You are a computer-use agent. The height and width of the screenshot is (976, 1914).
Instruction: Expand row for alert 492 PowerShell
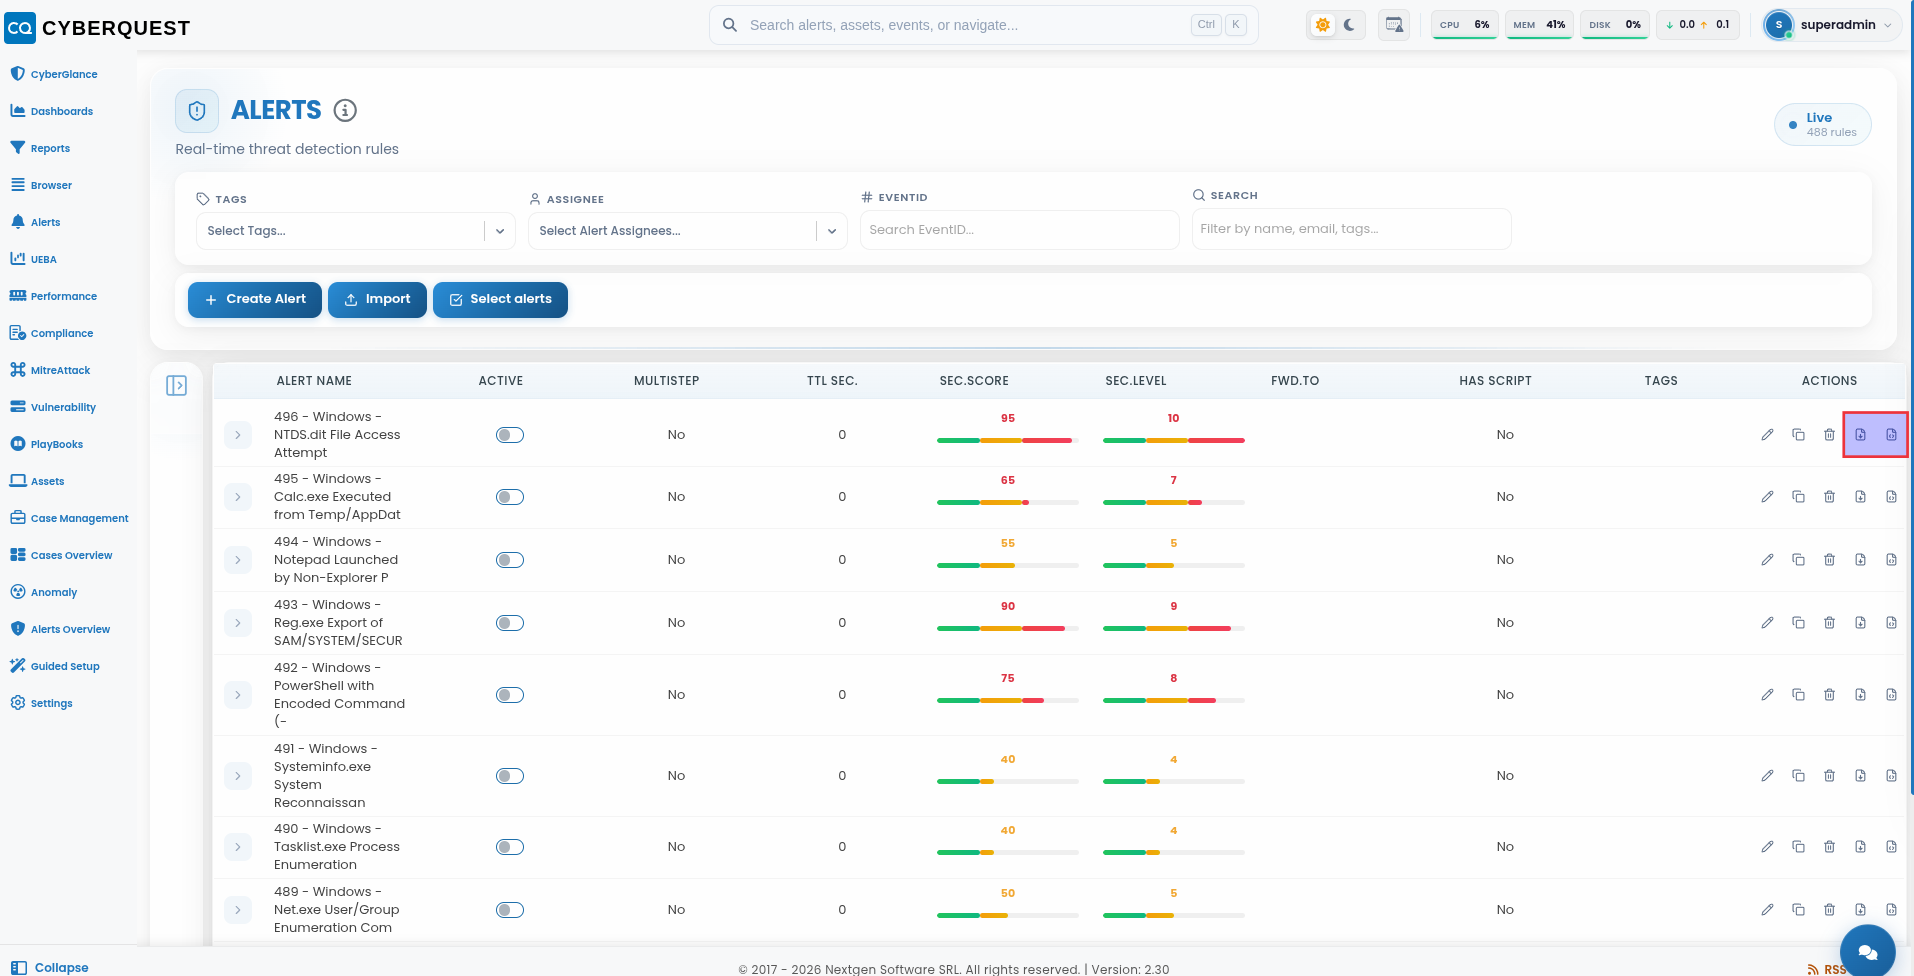238,695
